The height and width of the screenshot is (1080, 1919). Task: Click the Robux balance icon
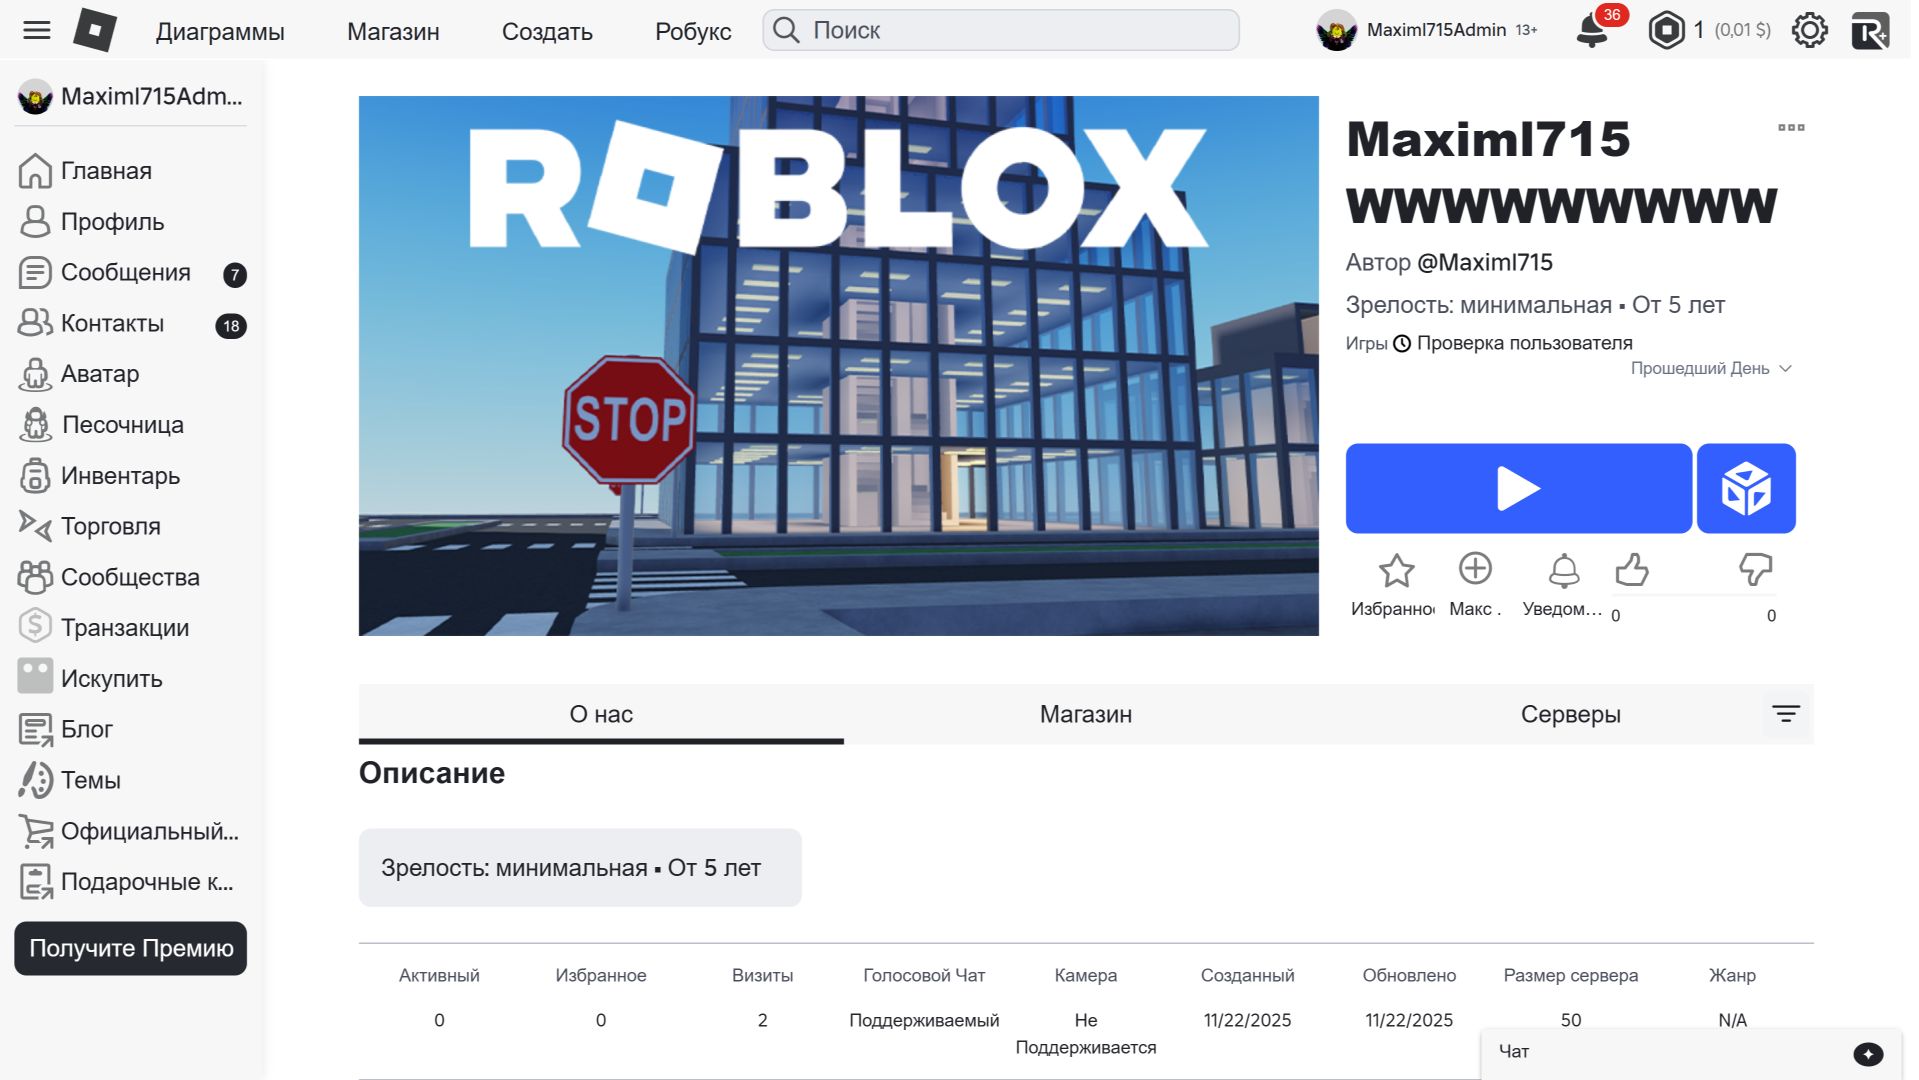click(1666, 30)
